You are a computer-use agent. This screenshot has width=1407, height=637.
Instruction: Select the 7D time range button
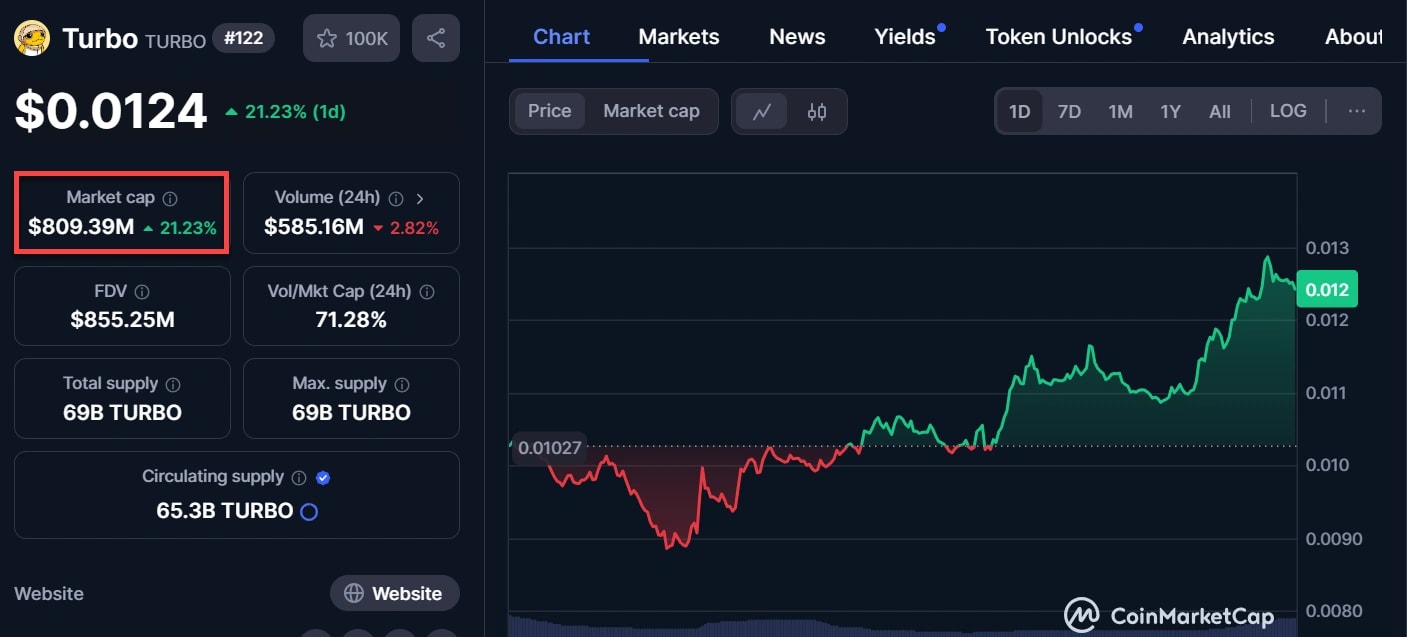click(x=1069, y=111)
